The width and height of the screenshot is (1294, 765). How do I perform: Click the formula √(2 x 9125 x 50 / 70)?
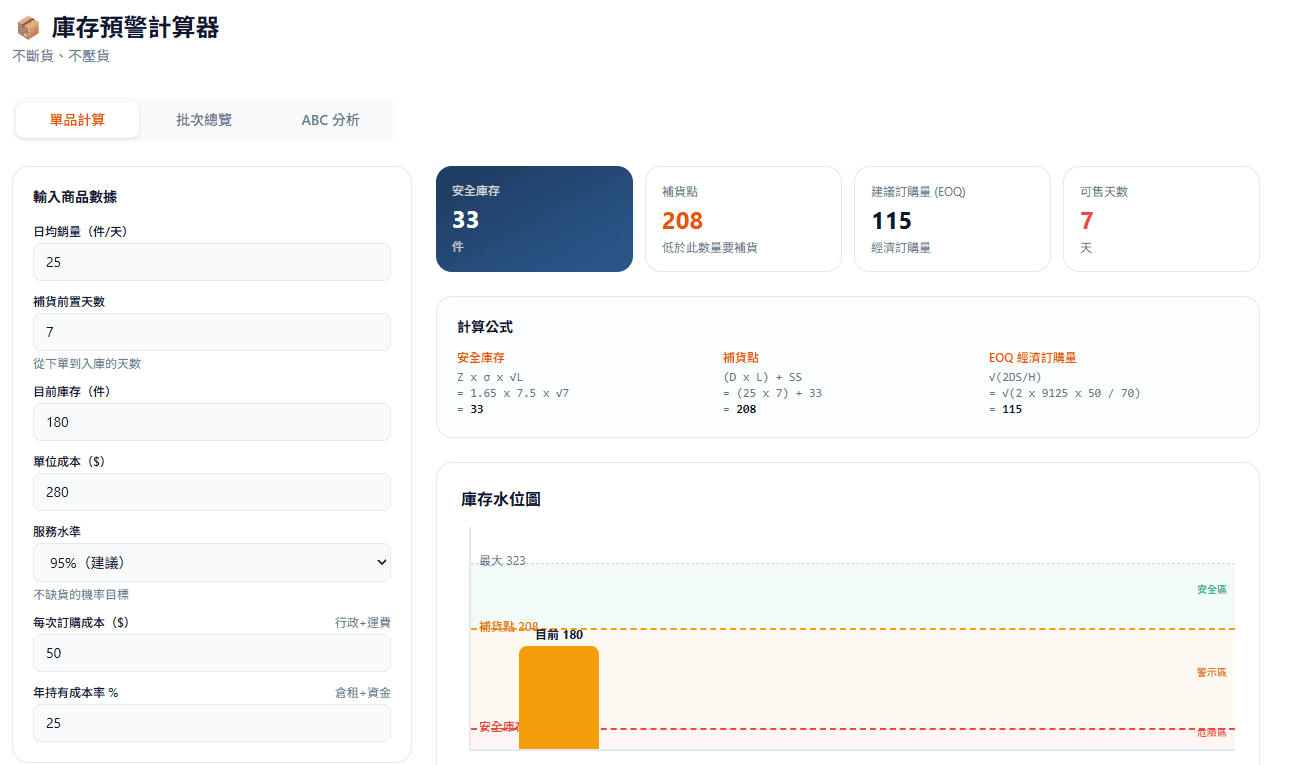click(x=1065, y=393)
